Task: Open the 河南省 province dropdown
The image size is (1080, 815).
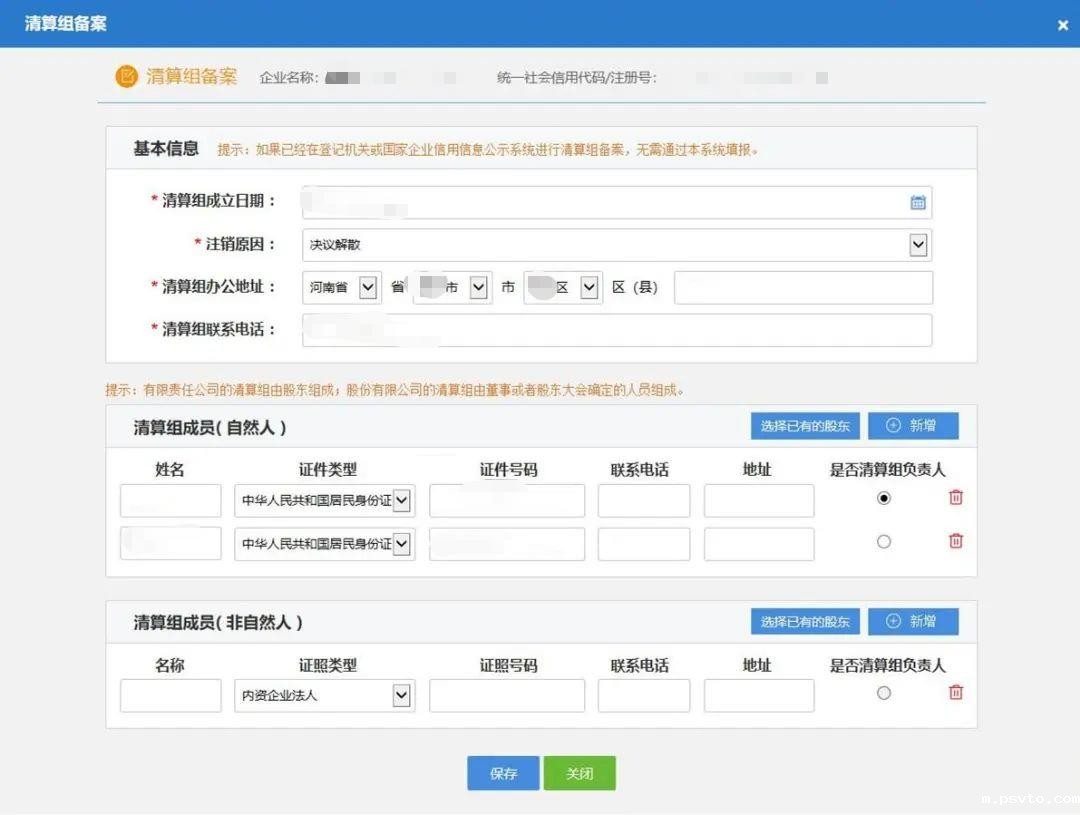Action: pos(367,288)
